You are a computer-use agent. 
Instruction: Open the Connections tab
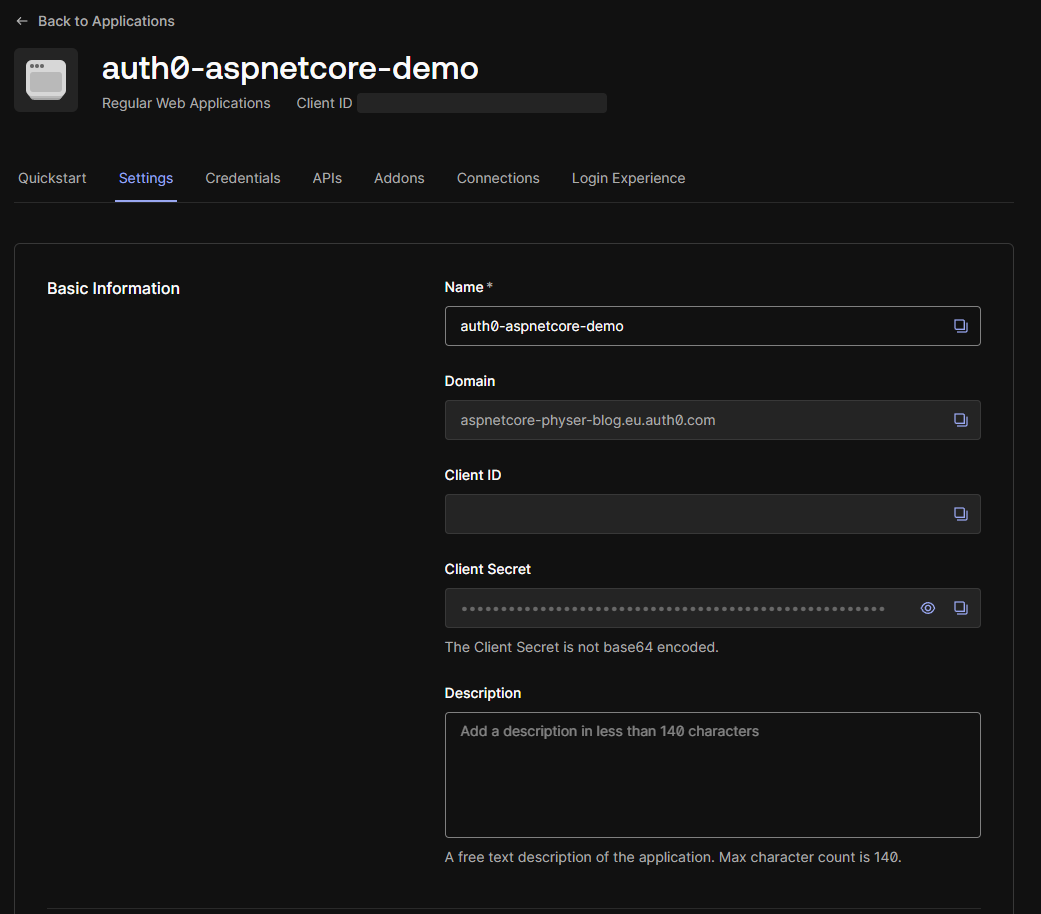click(498, 178)
